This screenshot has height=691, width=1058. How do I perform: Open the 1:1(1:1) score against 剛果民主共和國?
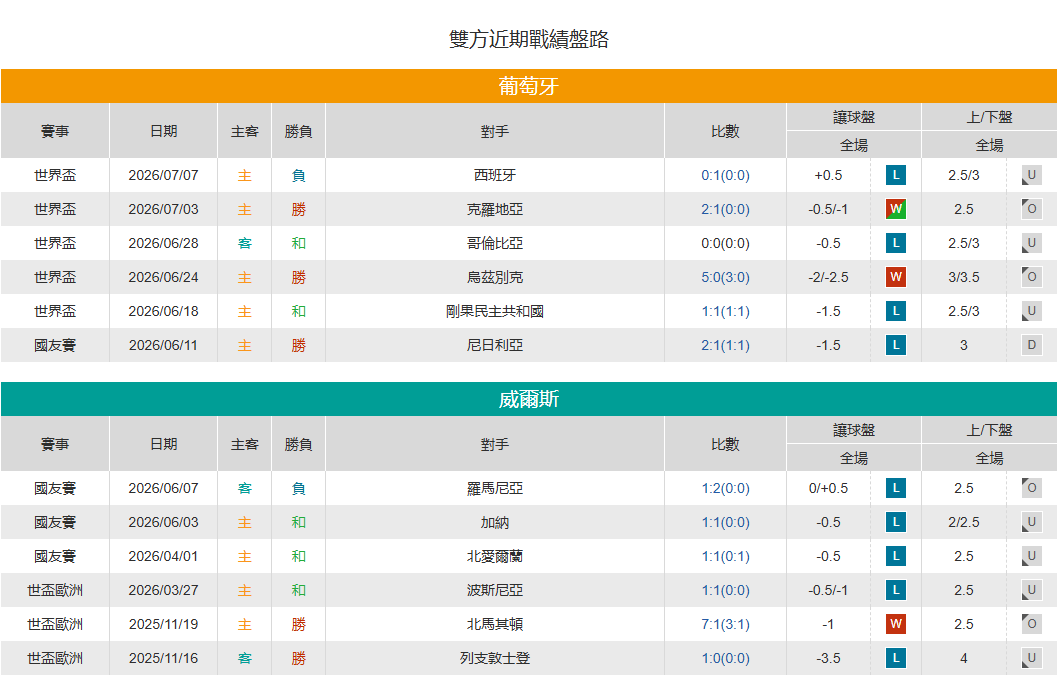pyautogui.click(x=725, y=311)
